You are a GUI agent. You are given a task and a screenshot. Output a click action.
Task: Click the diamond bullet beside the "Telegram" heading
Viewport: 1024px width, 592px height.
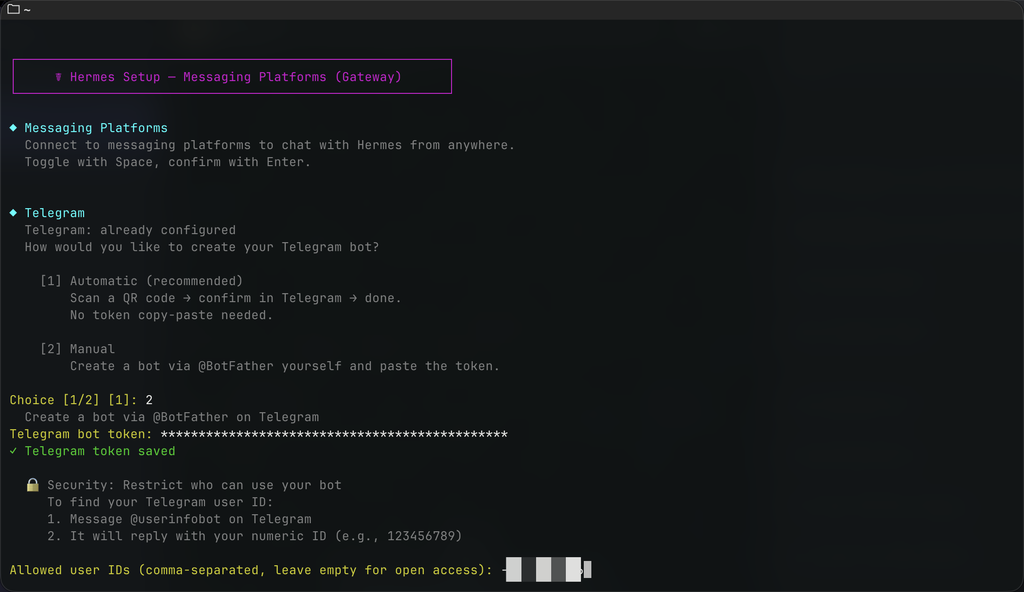13,212
